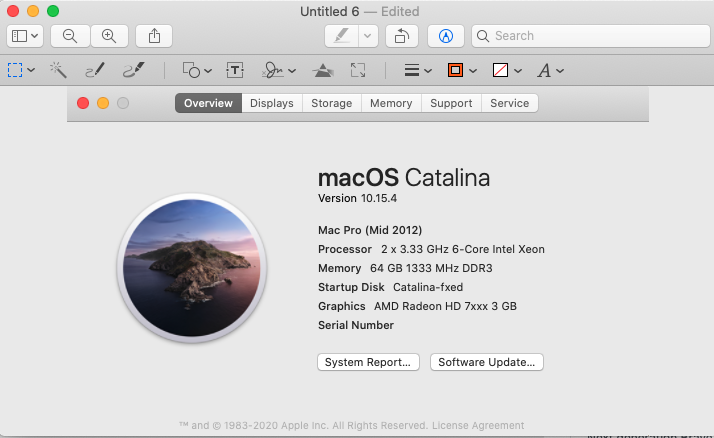Click the green full-screen button of Preview

point(53,11)
